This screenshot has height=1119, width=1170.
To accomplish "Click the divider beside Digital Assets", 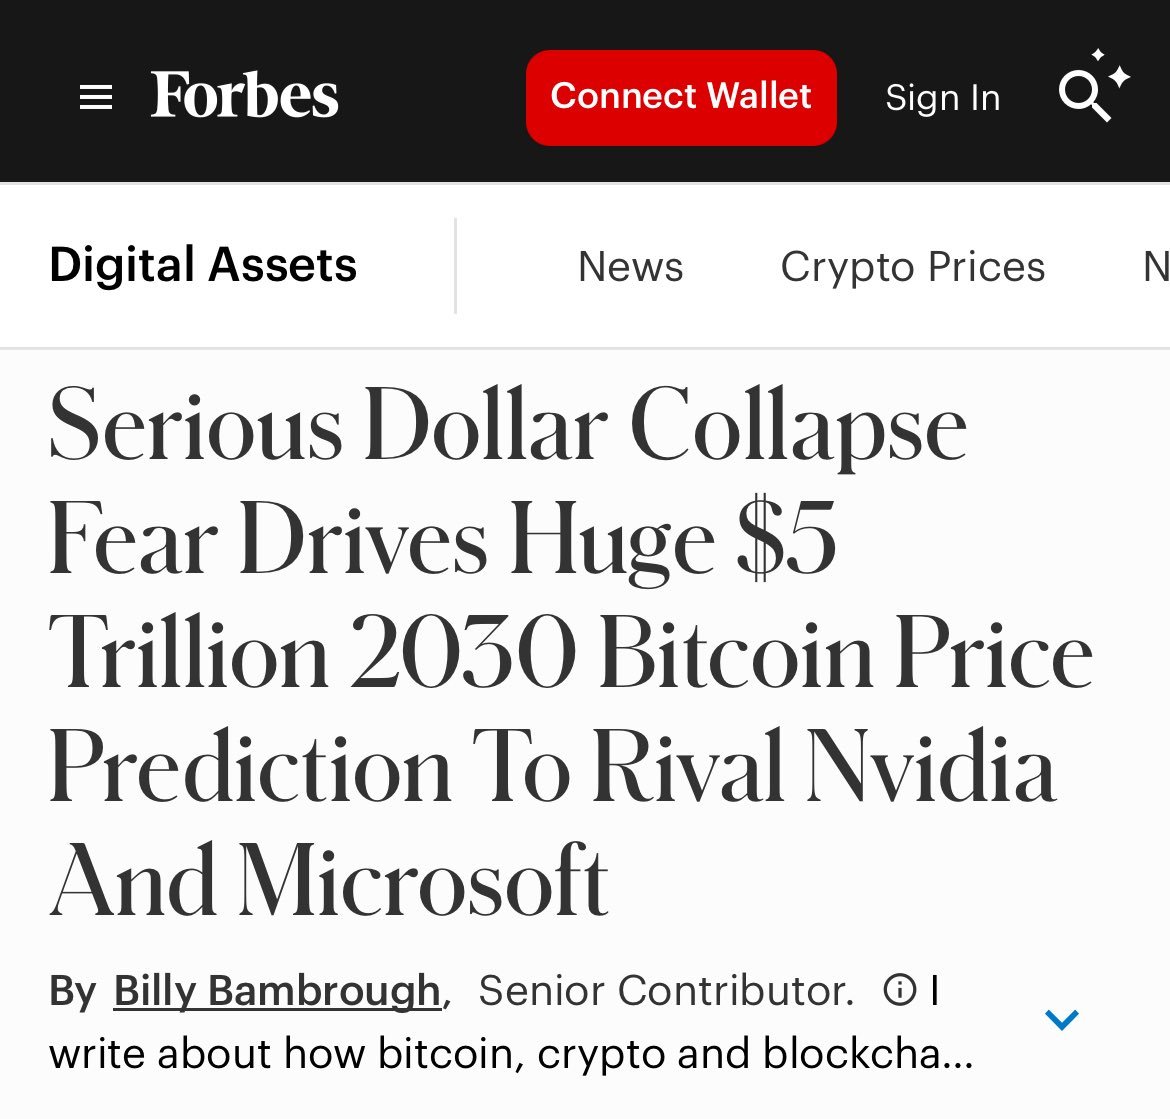I will tap(455, 266).
